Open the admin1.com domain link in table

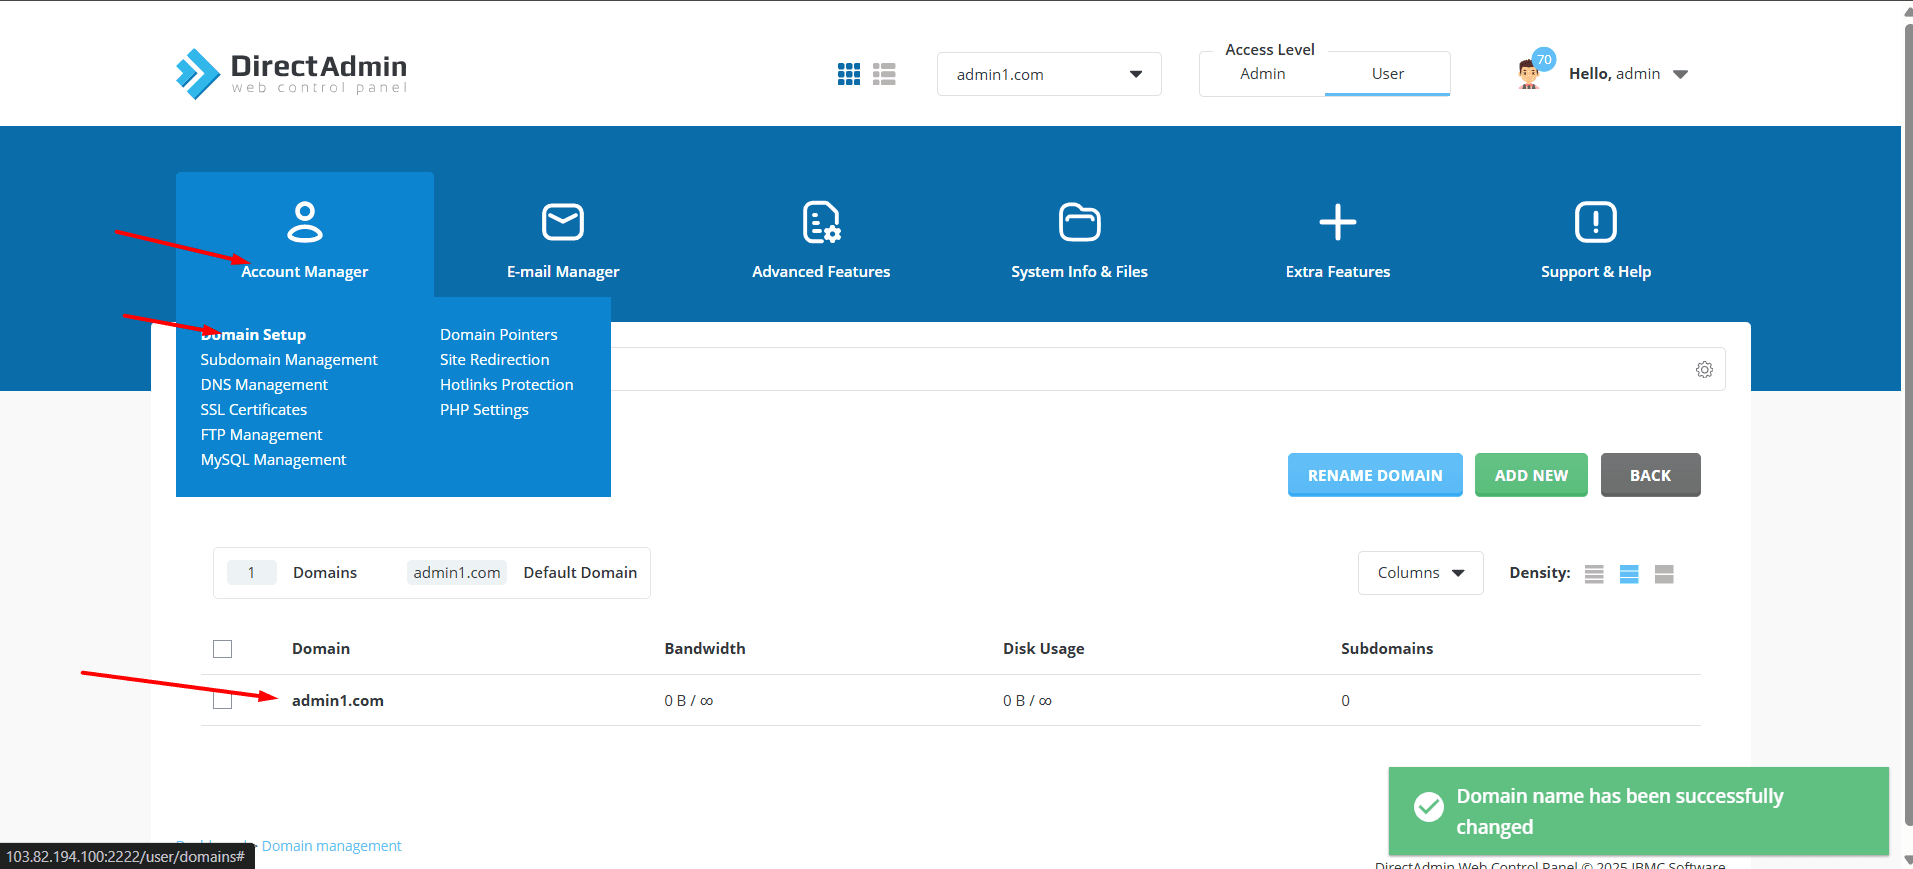tap(338, 701)
